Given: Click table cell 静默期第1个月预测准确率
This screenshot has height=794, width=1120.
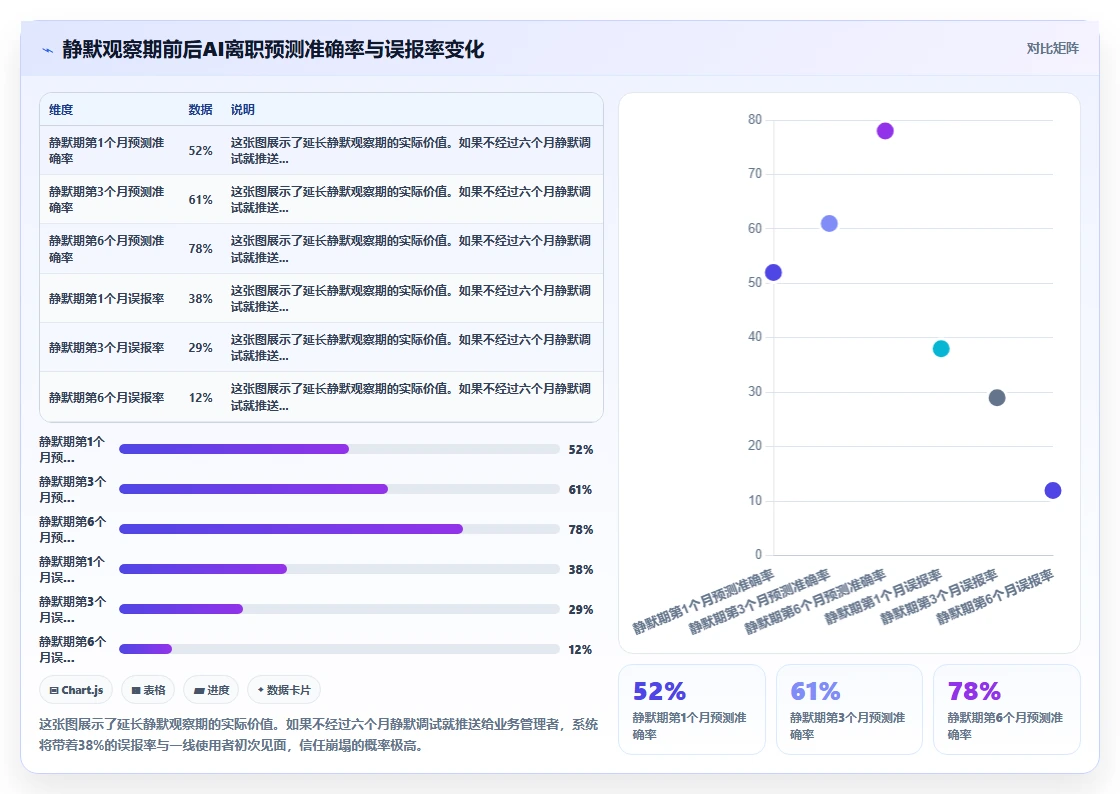Looking at the screenshot, I should (106, 151).
